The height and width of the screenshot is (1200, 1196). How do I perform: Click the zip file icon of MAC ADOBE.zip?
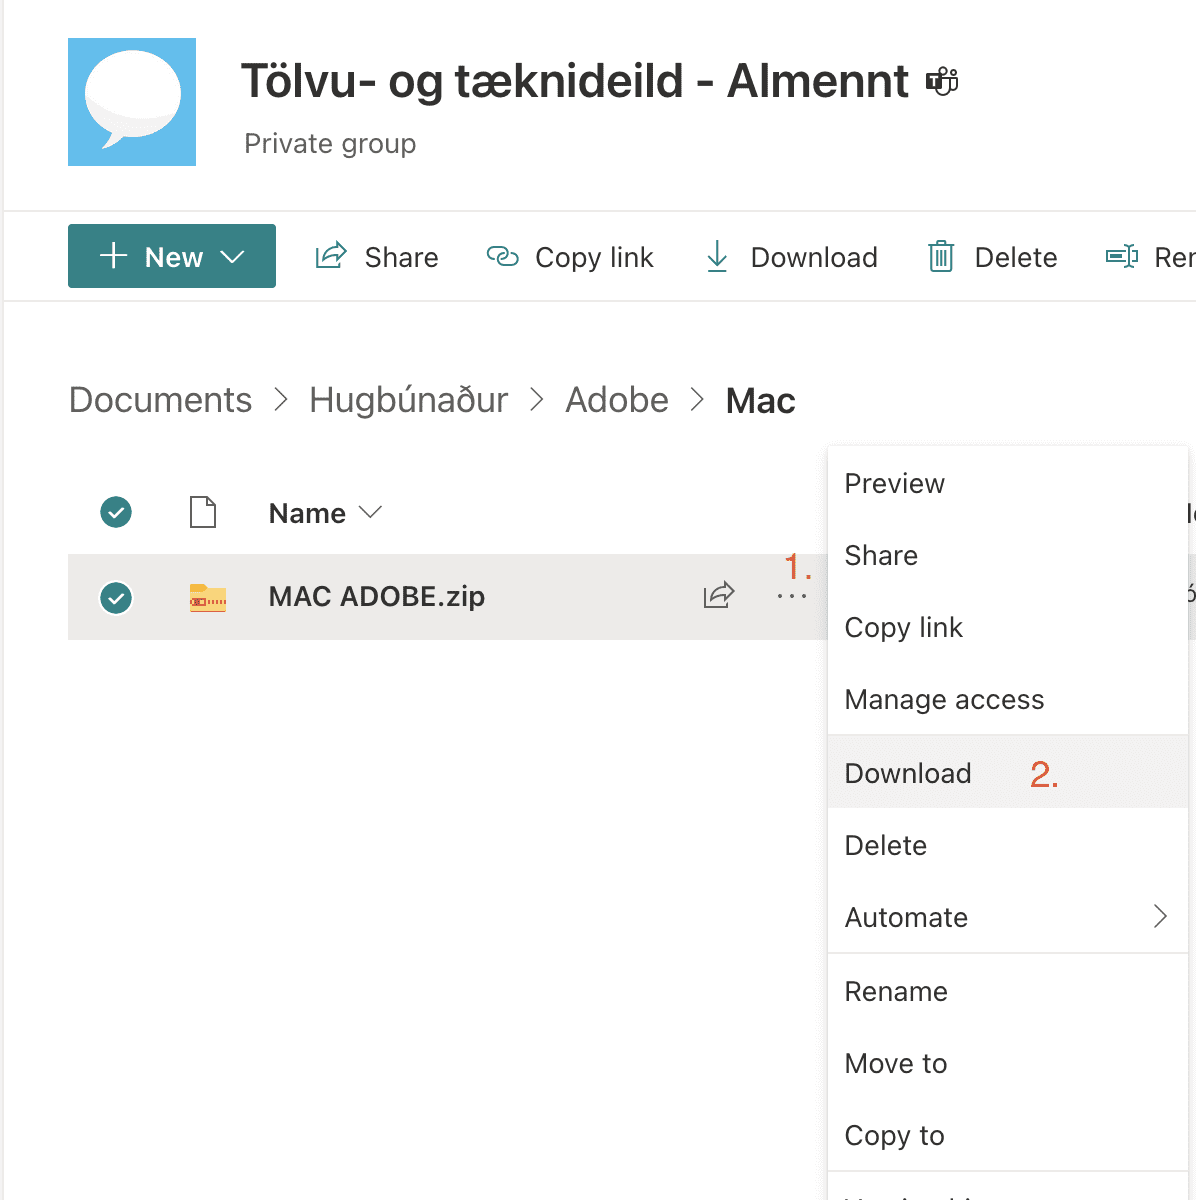(x=208, y=597)
